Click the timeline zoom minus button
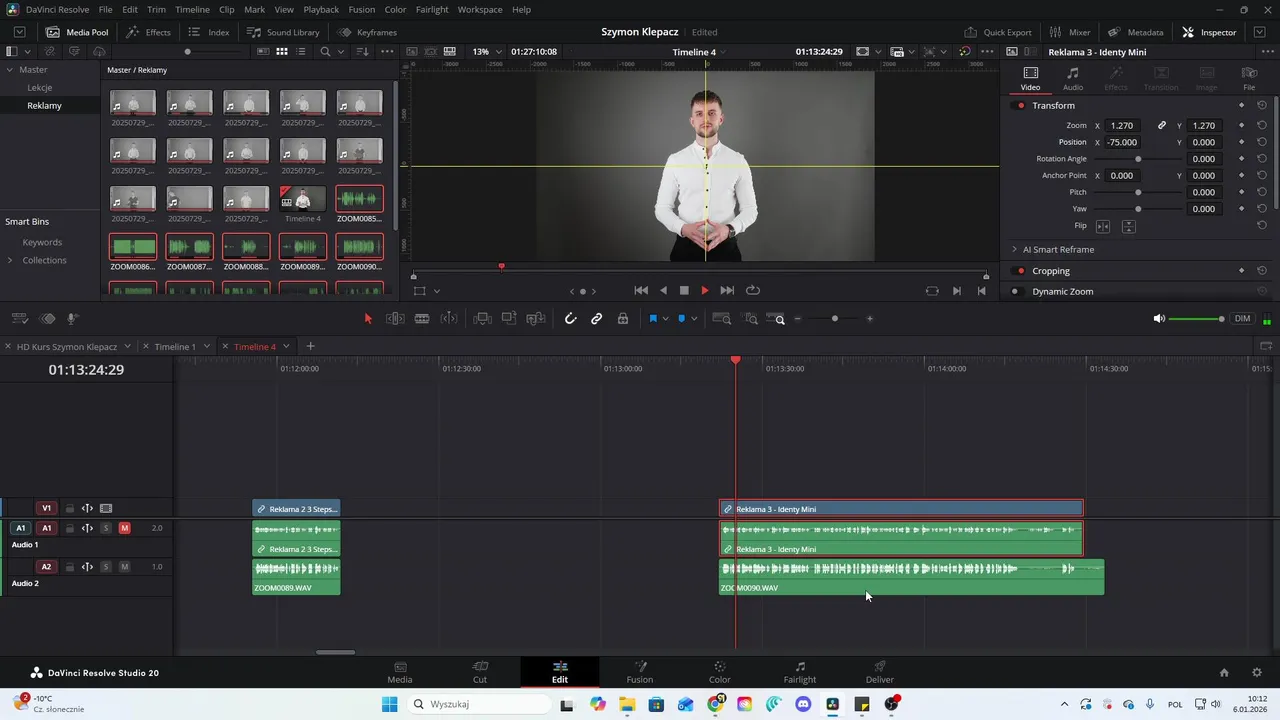This screenshot has width=1280, height=720. [797, 319]
